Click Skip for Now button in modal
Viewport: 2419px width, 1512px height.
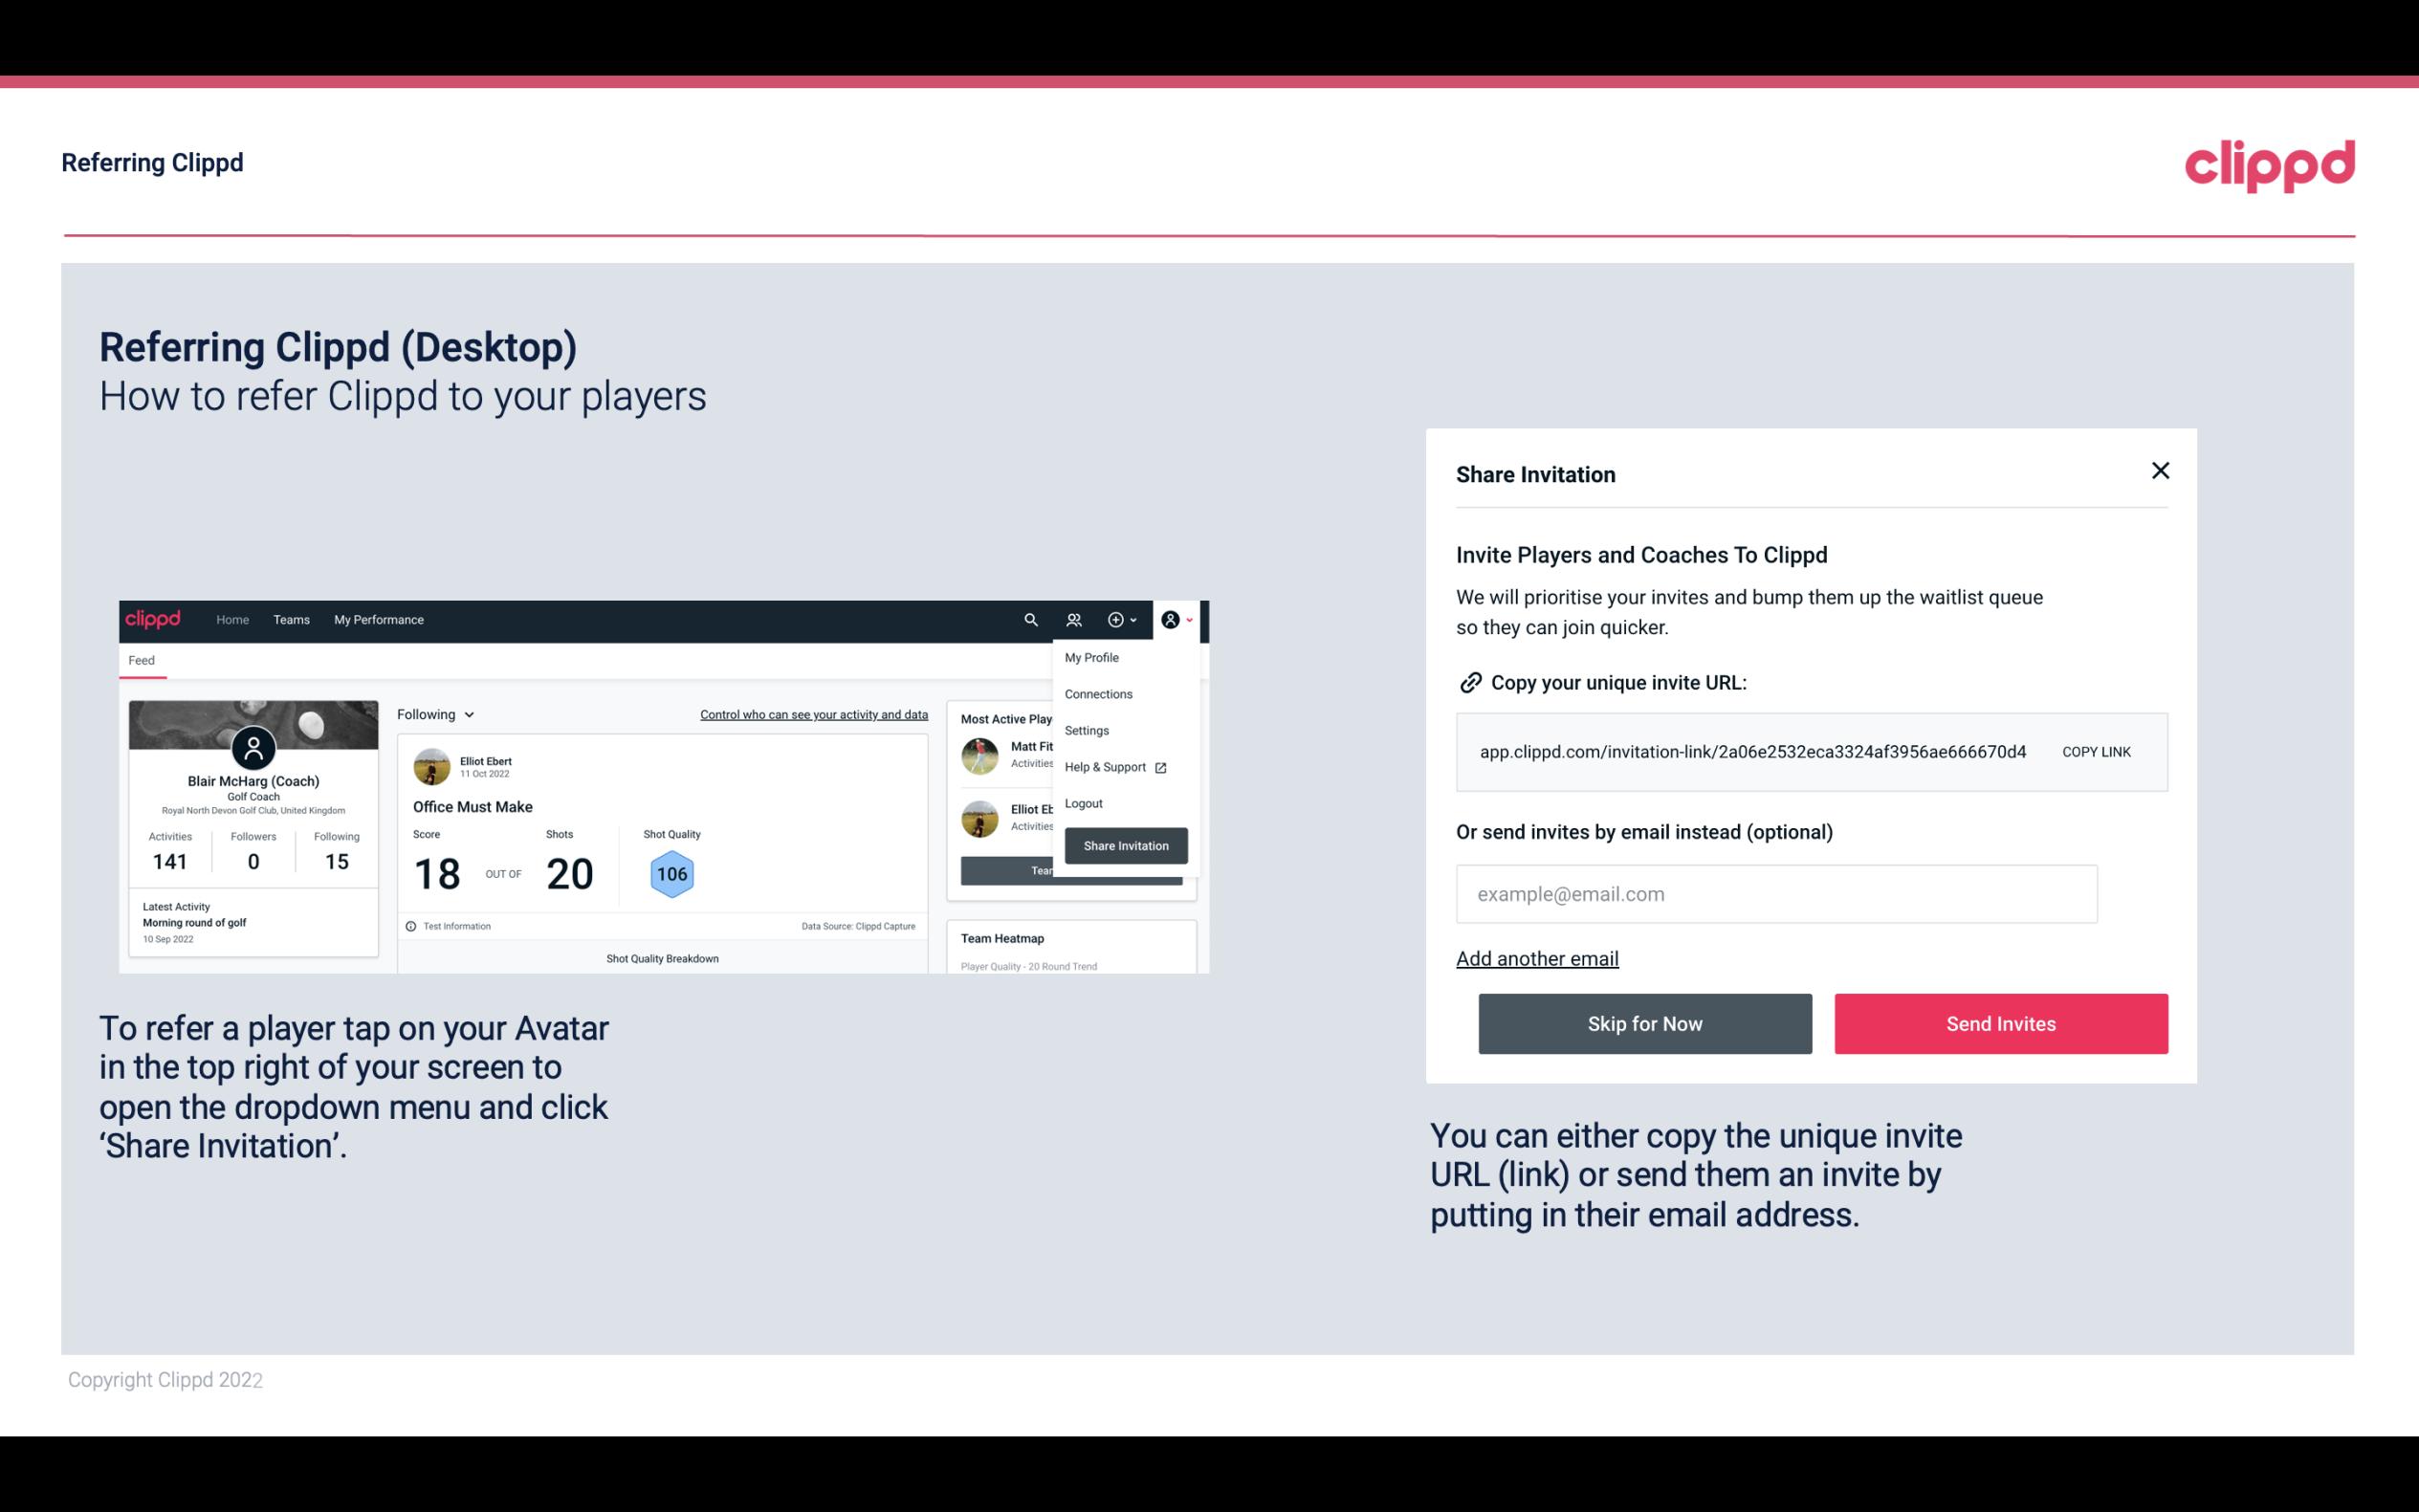[1644, 1024]
